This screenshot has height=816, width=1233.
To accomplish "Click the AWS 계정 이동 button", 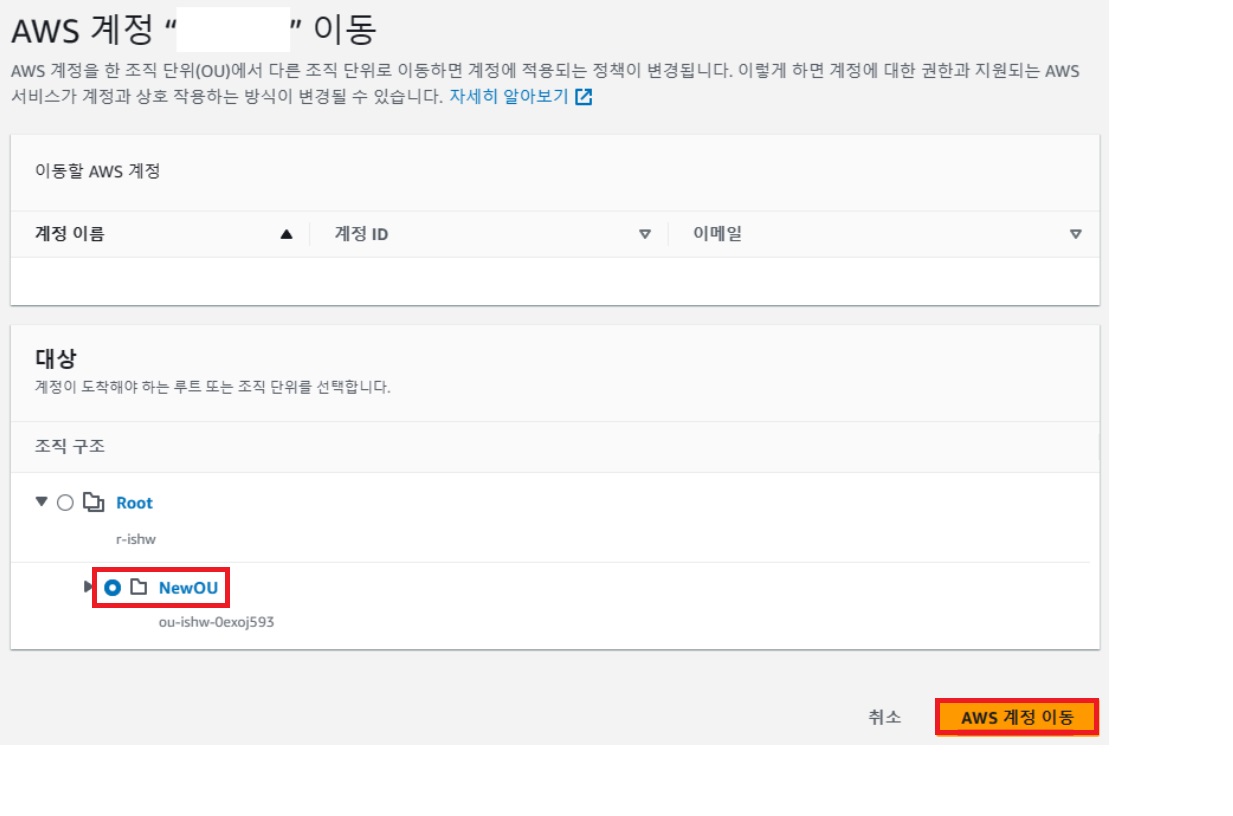I will 1017,718.
